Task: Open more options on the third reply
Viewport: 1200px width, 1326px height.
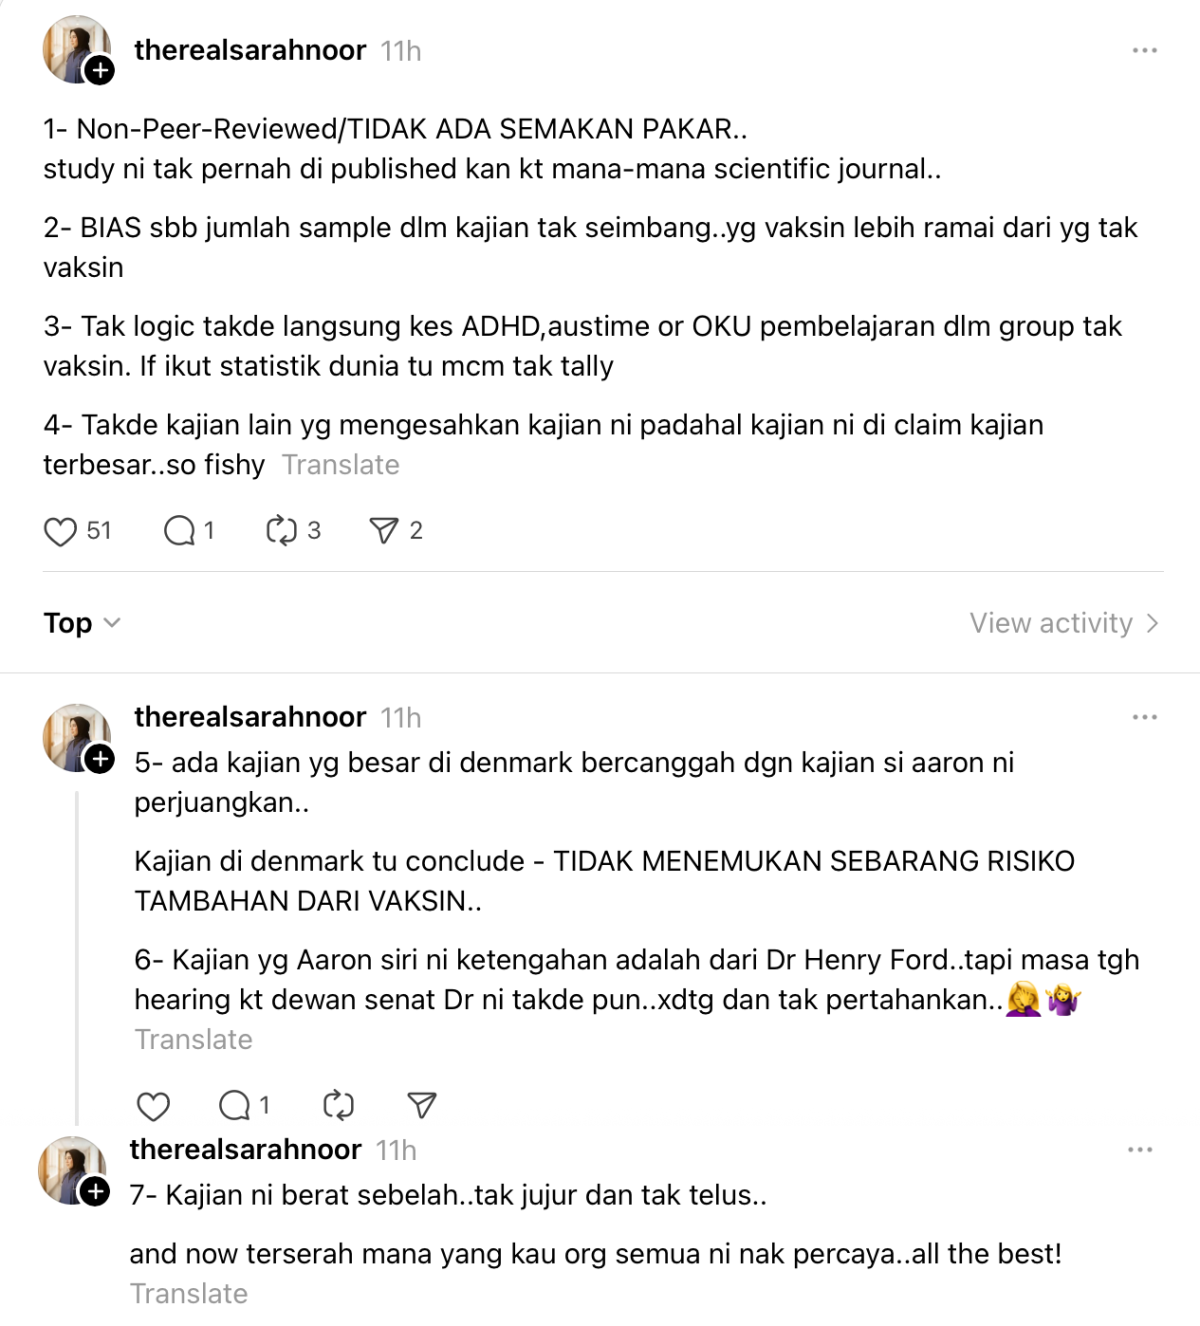Action: tap(1140, 1150)
